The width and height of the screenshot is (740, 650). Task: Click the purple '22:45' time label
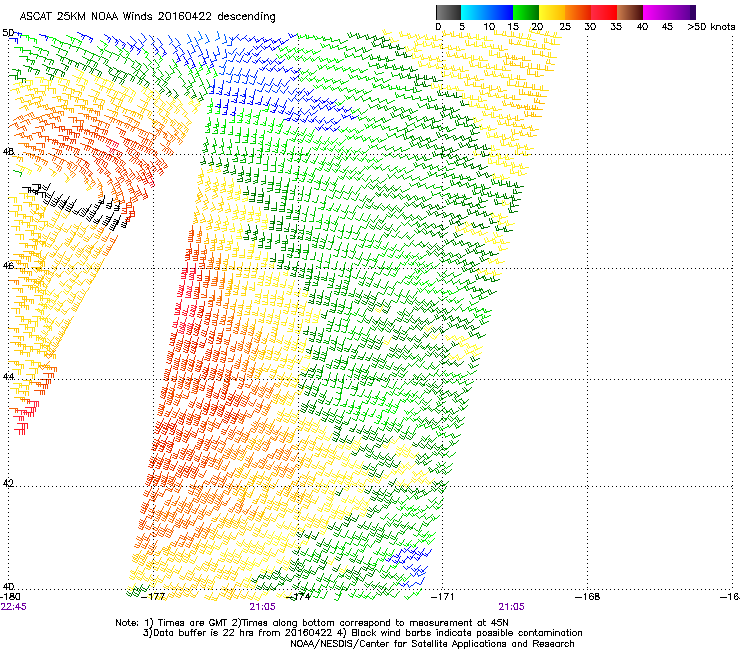click(13, 607)
